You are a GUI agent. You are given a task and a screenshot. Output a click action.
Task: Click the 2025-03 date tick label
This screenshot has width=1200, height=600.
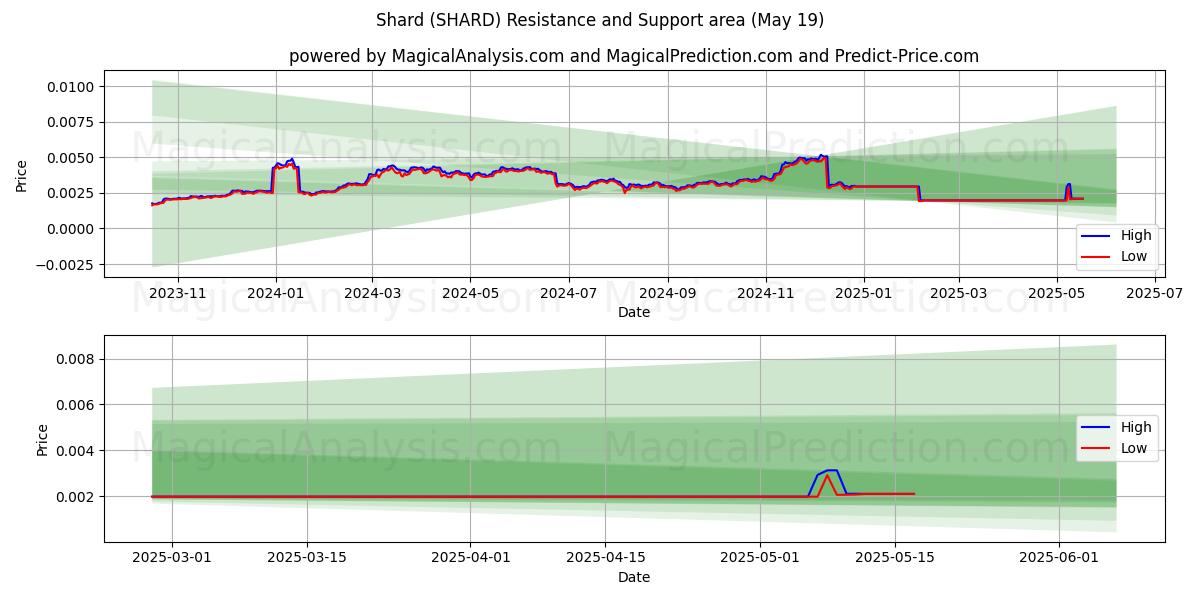point(958,294)
